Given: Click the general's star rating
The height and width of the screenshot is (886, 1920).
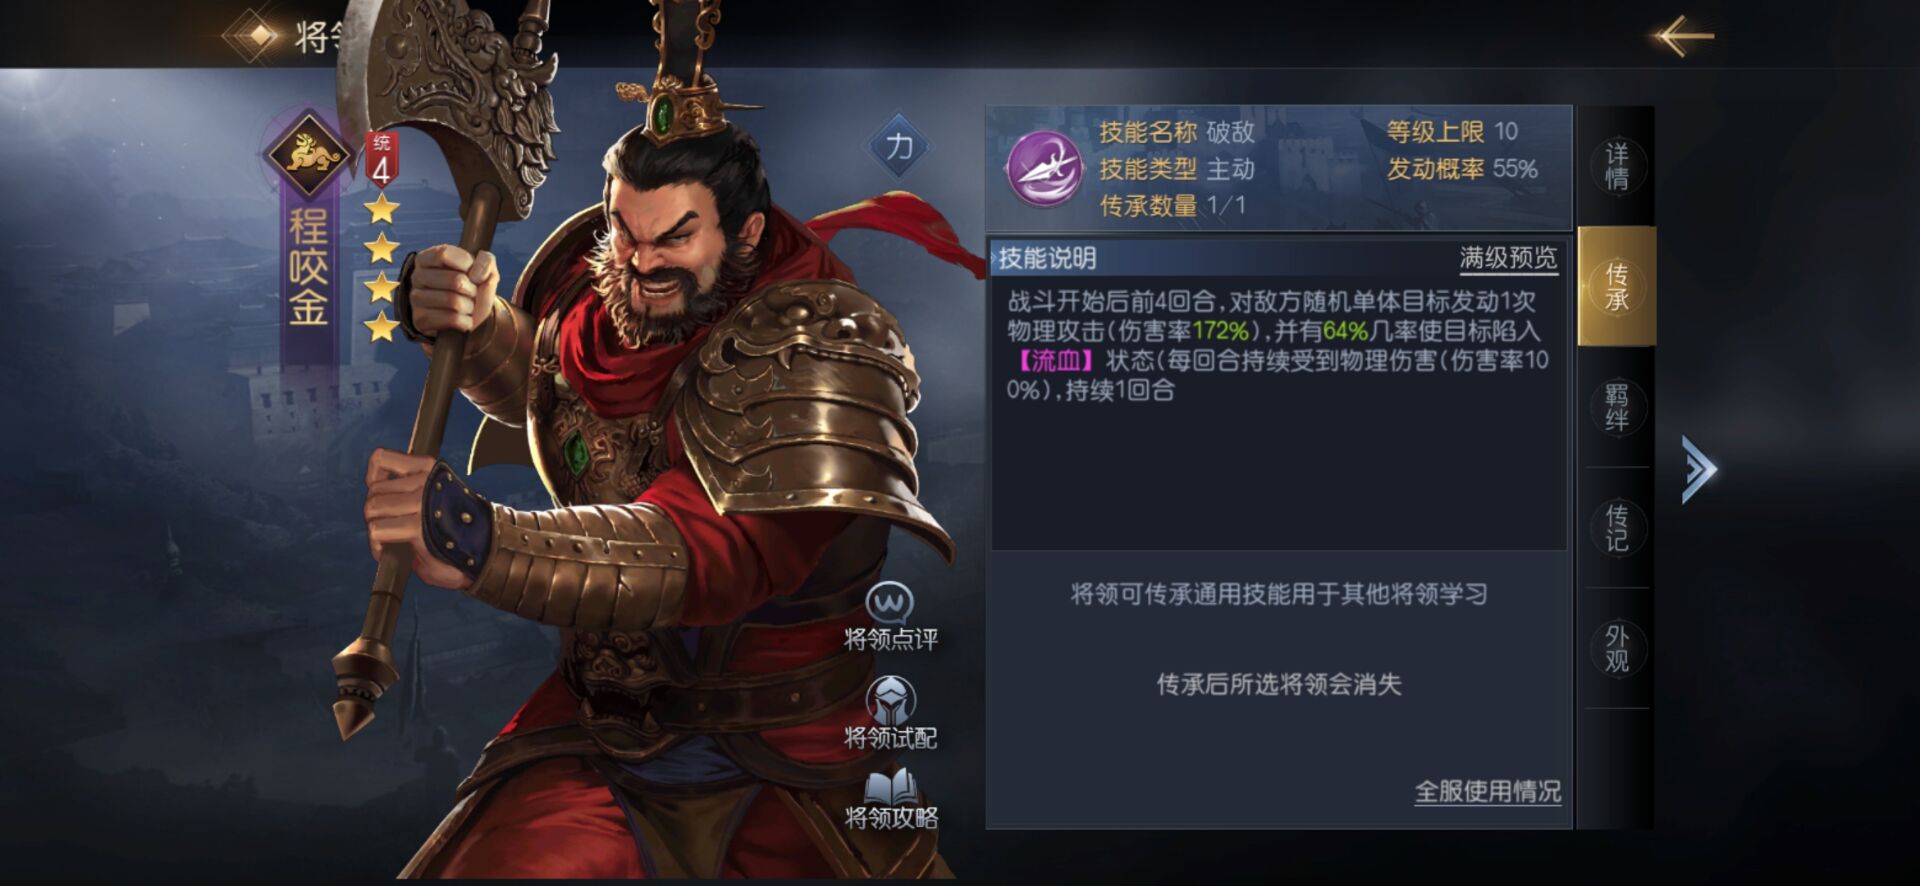Looking at the screenshot, I should 381,268.
